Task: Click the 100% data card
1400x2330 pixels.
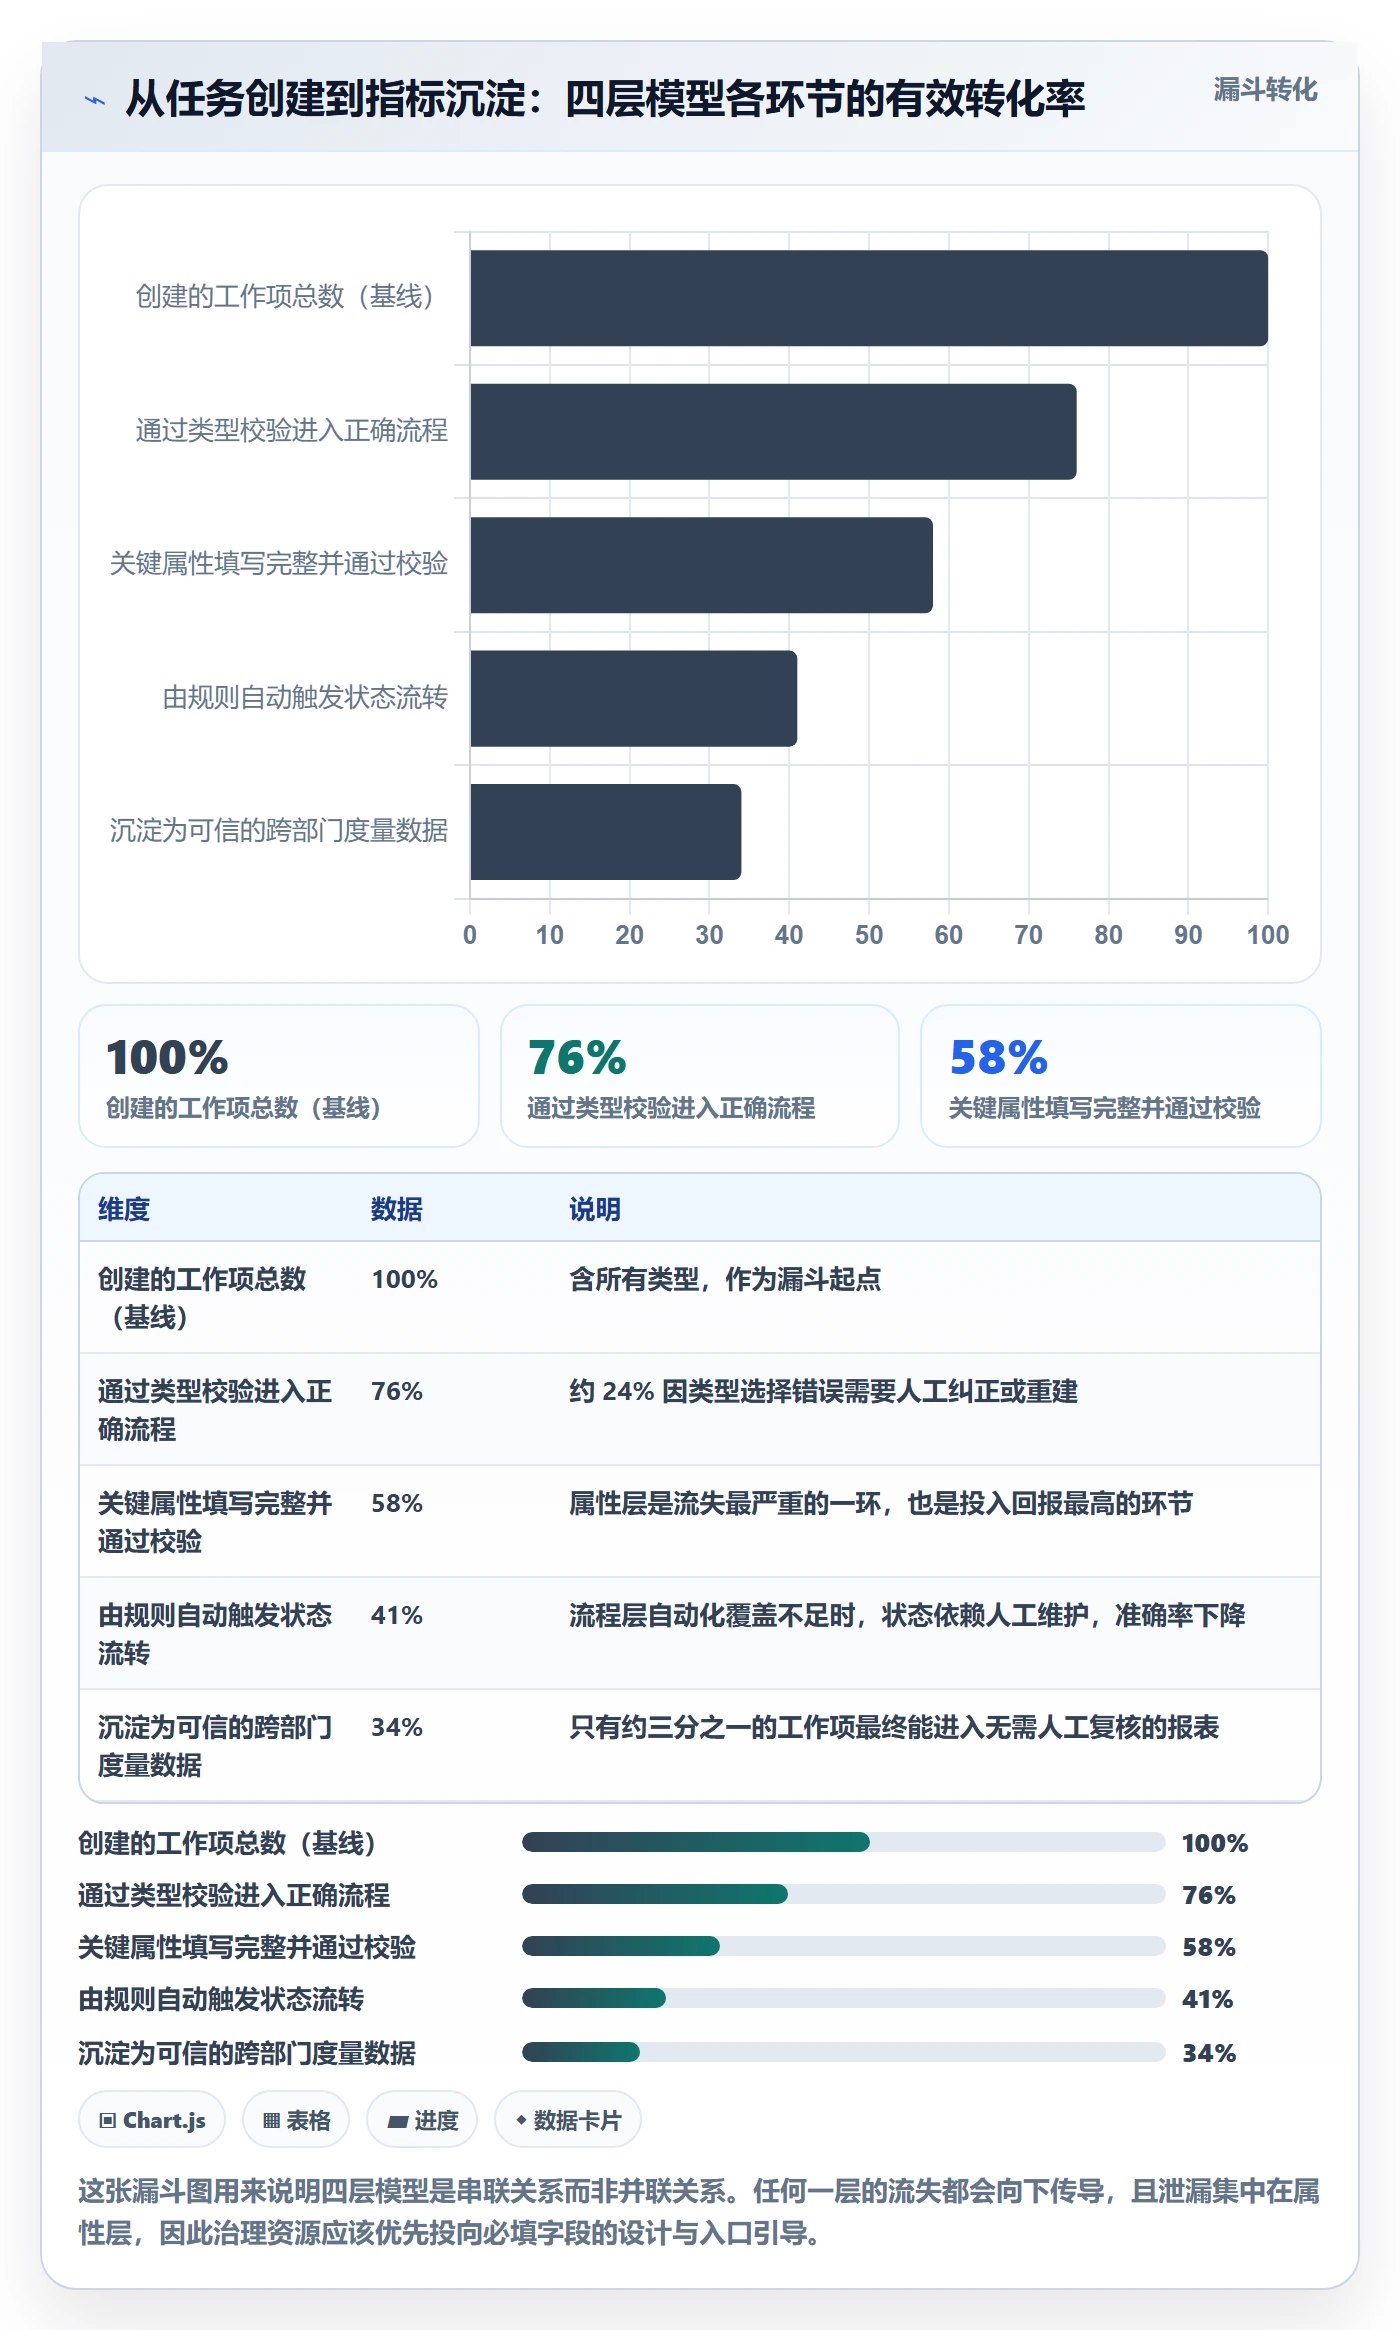Action: 279,1076
